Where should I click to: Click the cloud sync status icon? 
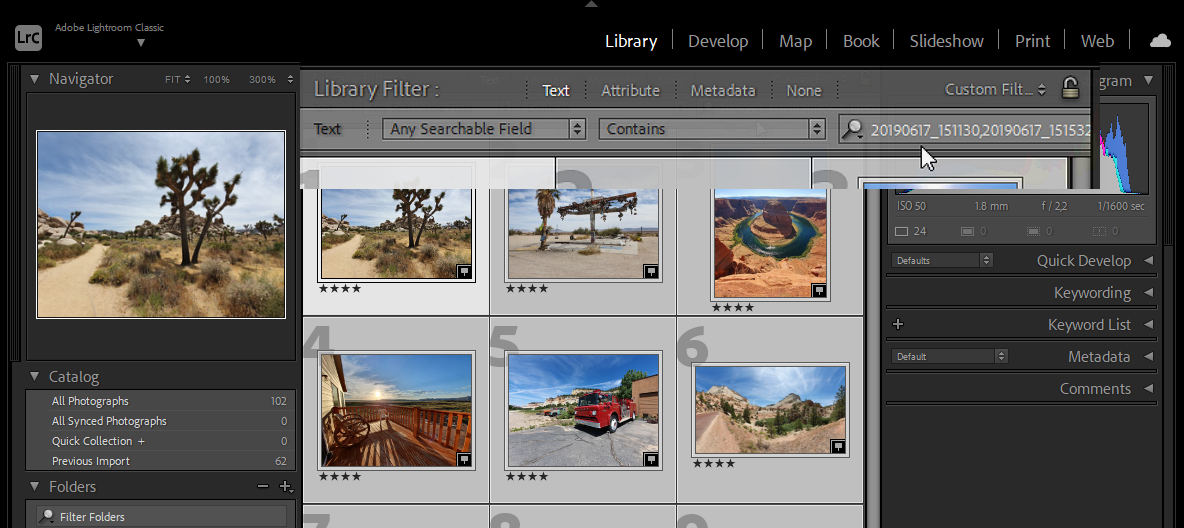pyautogui.click(x=1160, y=42)
